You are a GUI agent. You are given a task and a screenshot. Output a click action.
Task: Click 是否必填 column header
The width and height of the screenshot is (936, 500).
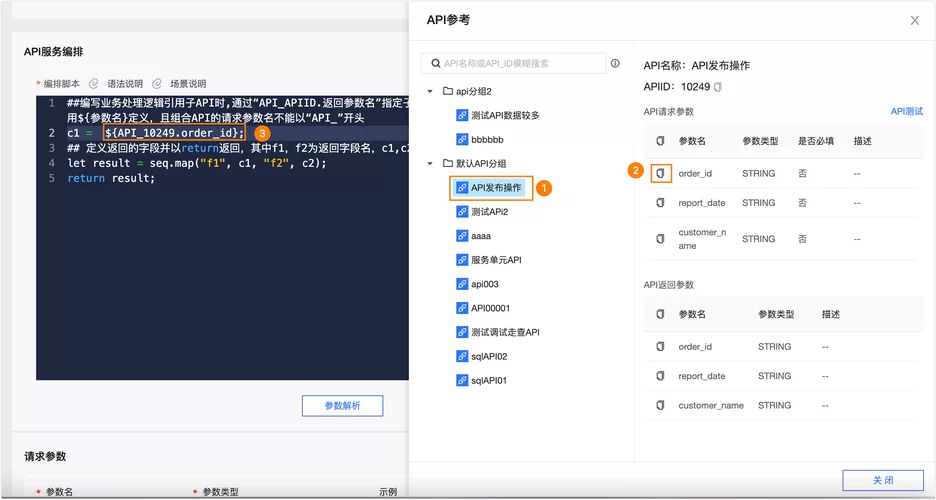(816, 141)
